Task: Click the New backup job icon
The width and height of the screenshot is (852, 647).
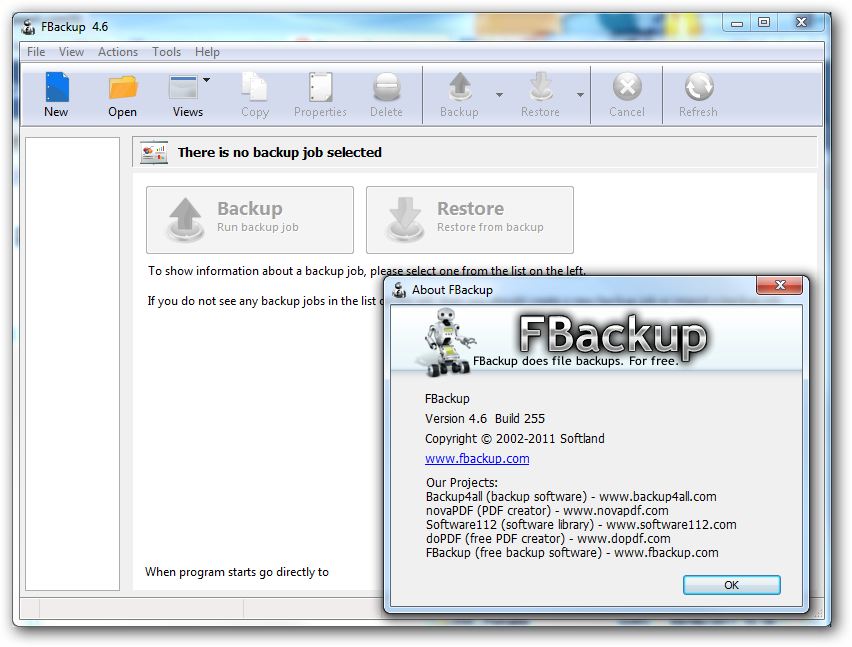Action: pyautogui.click(x=57, y=87)
